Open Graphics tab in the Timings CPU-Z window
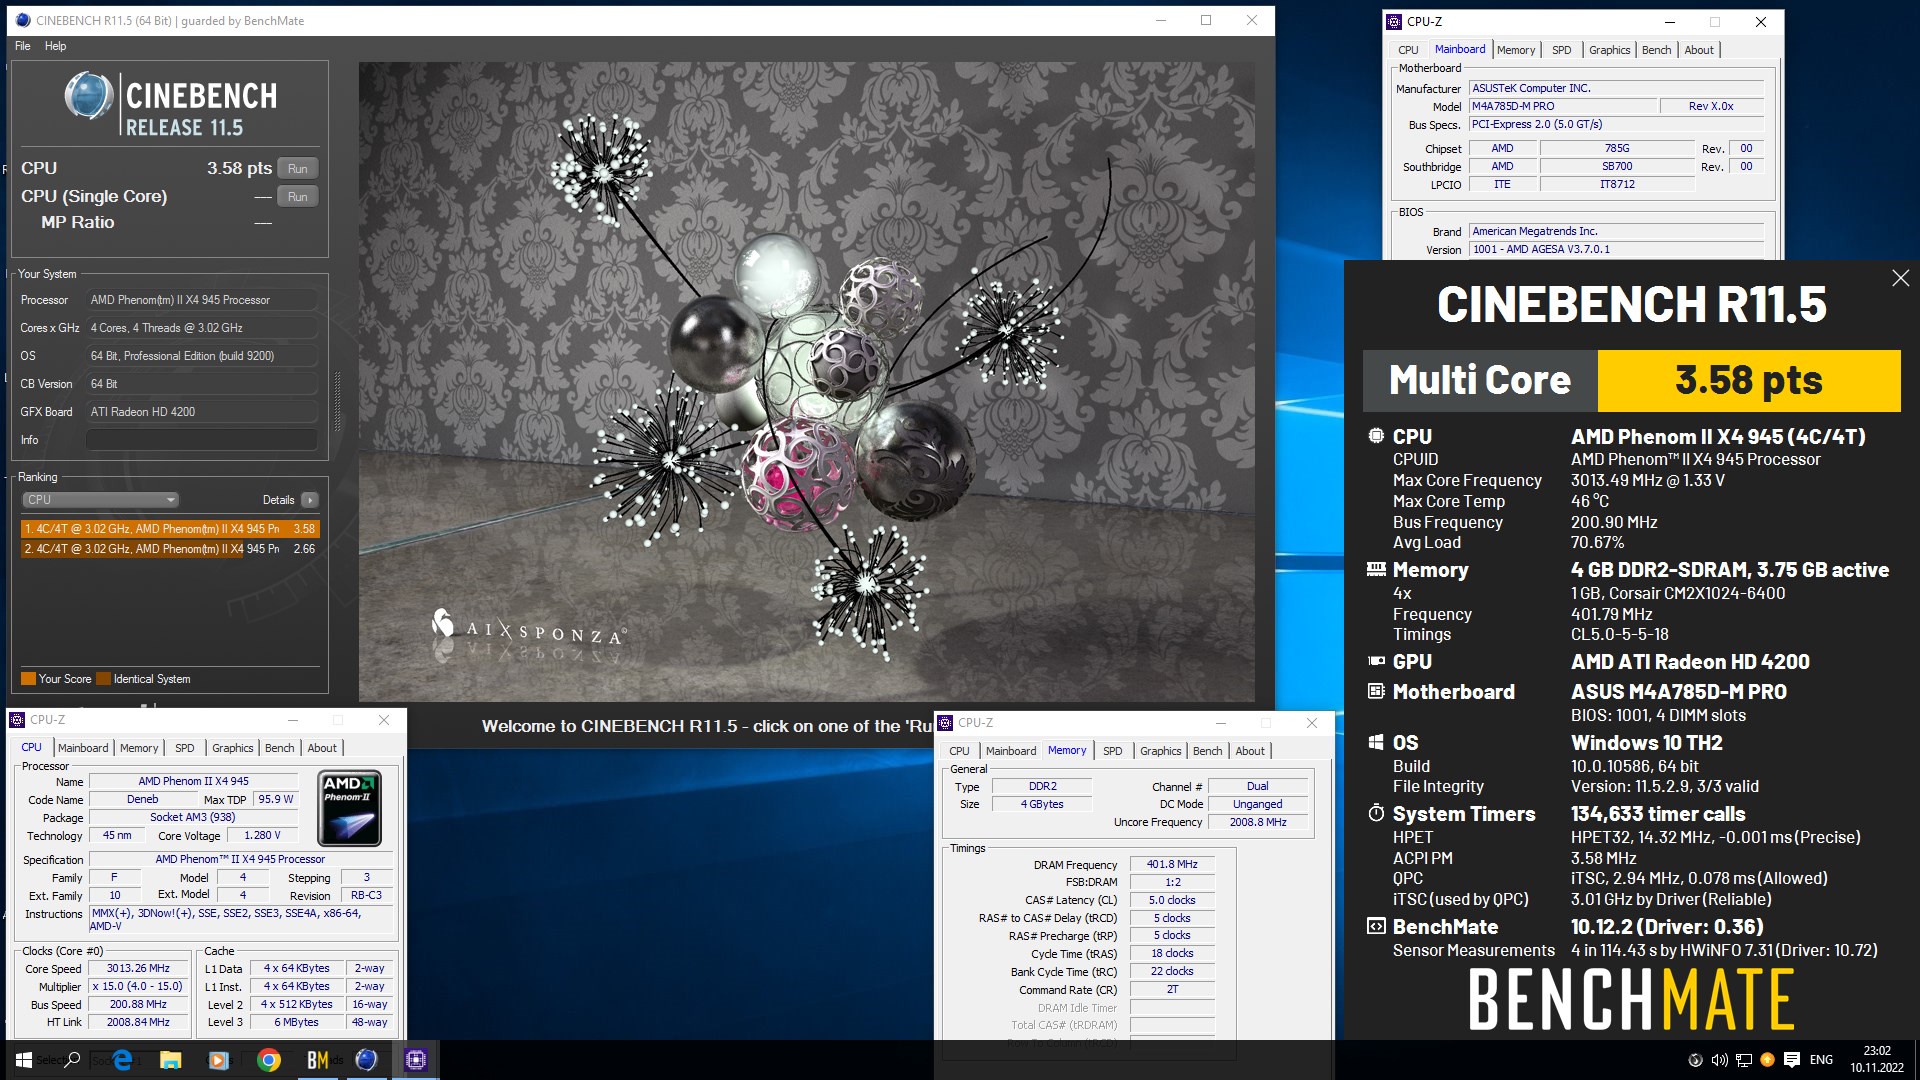This screenshot has width=1920, height=1080. tap(1160, 751)
